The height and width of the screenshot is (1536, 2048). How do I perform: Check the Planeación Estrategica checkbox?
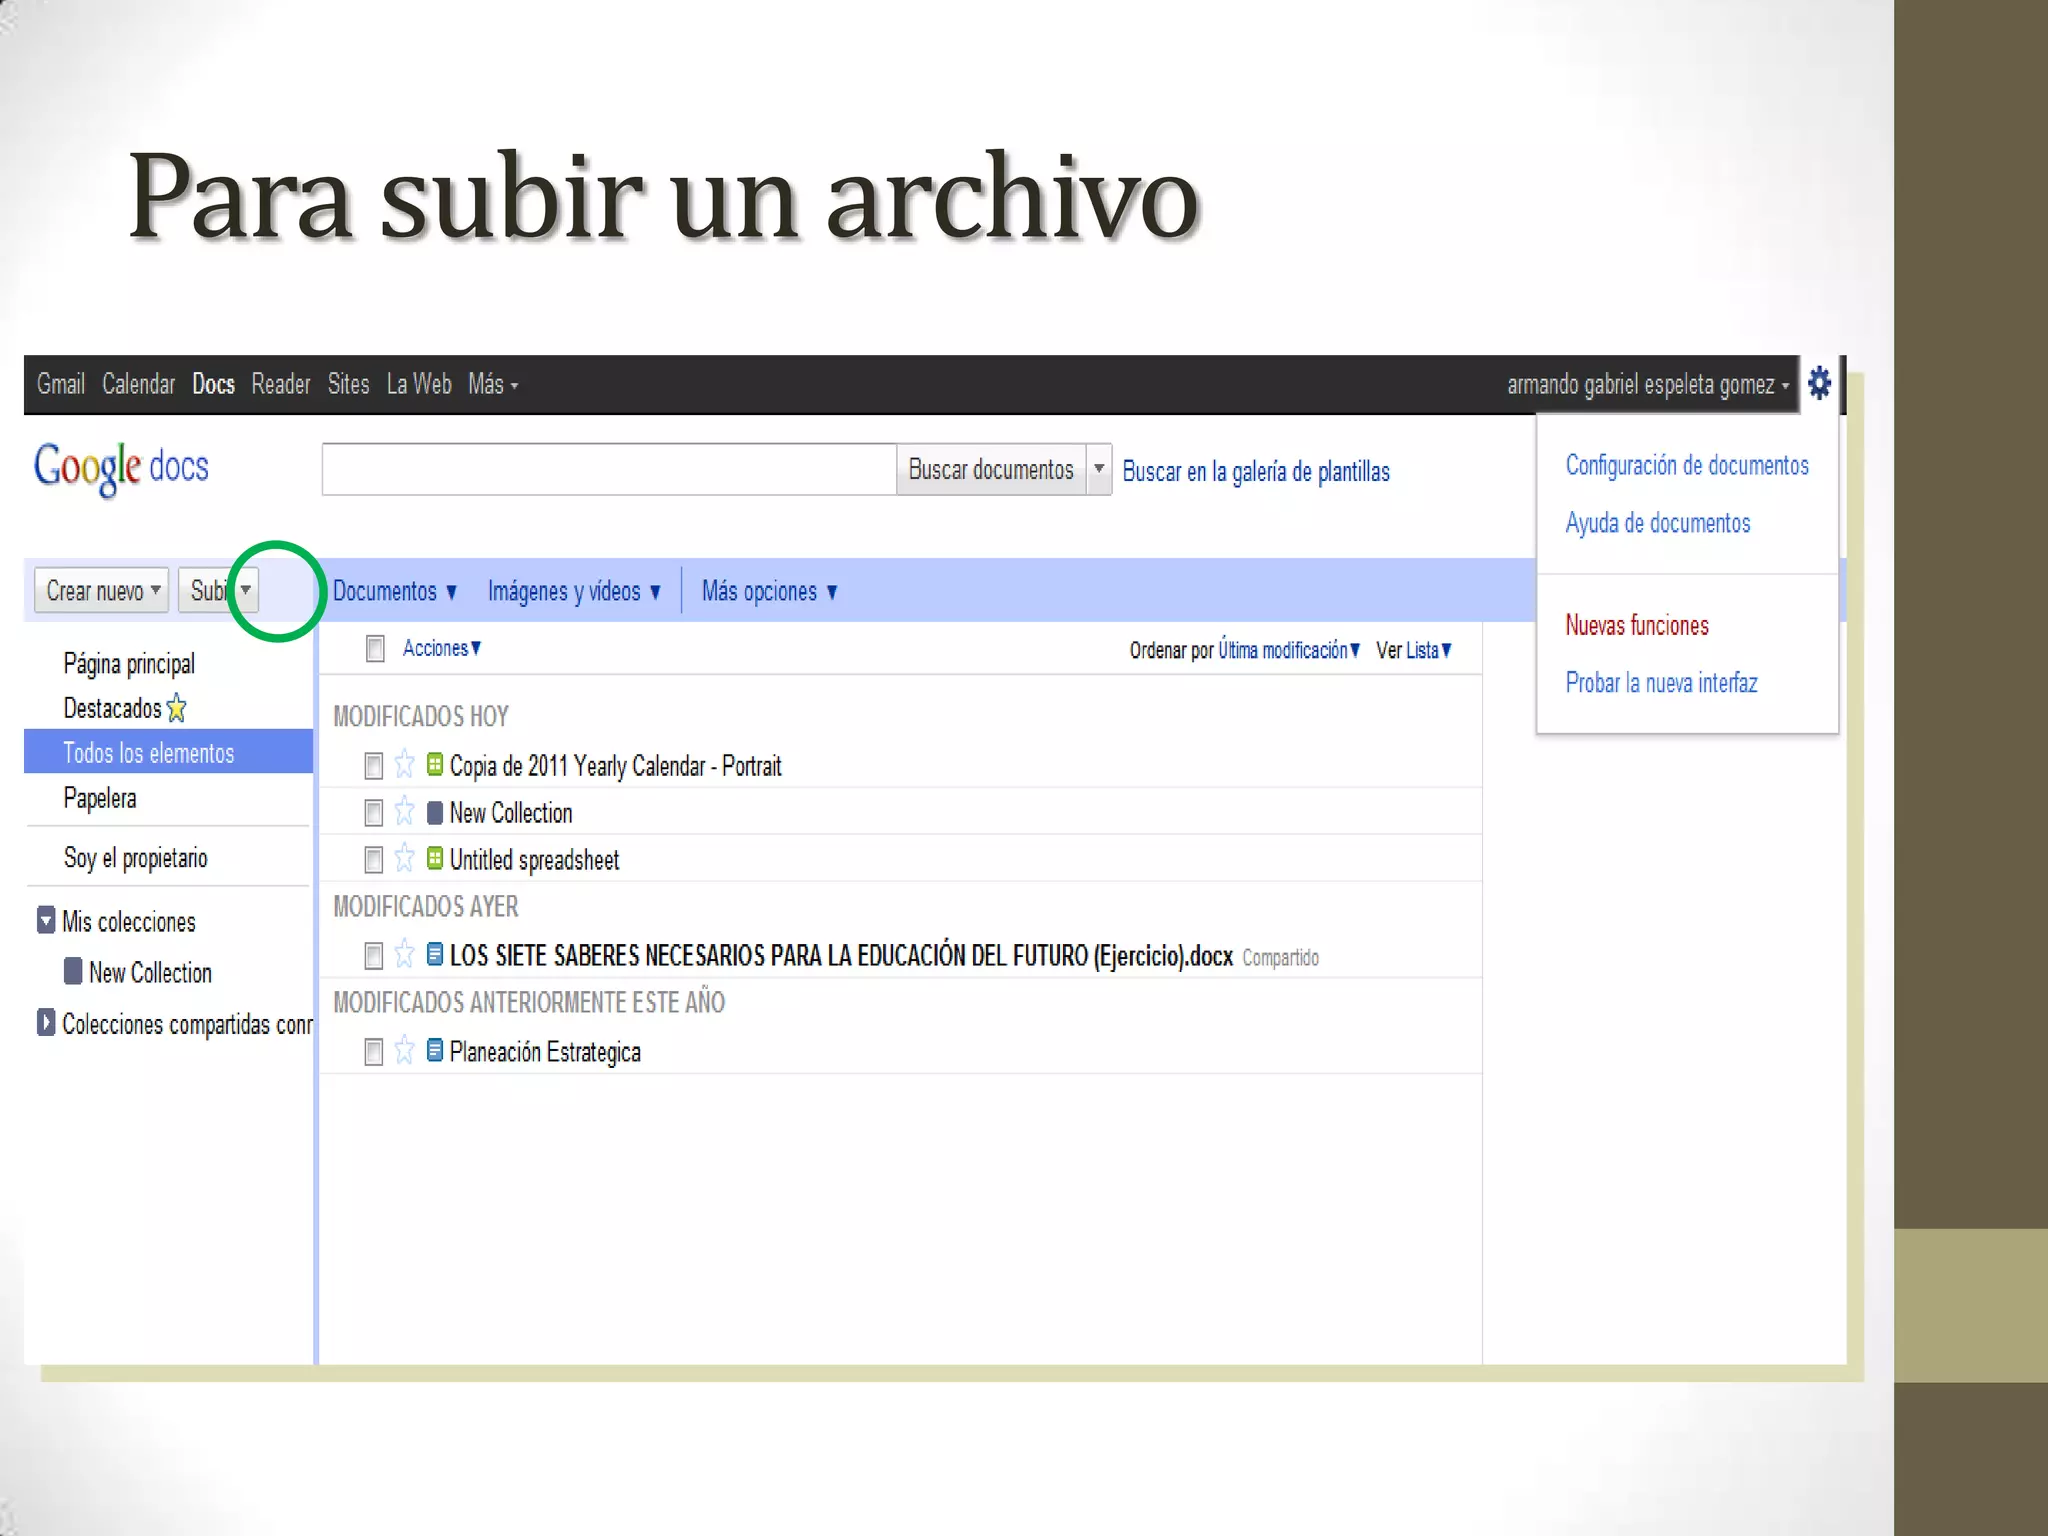(373, 1052)
